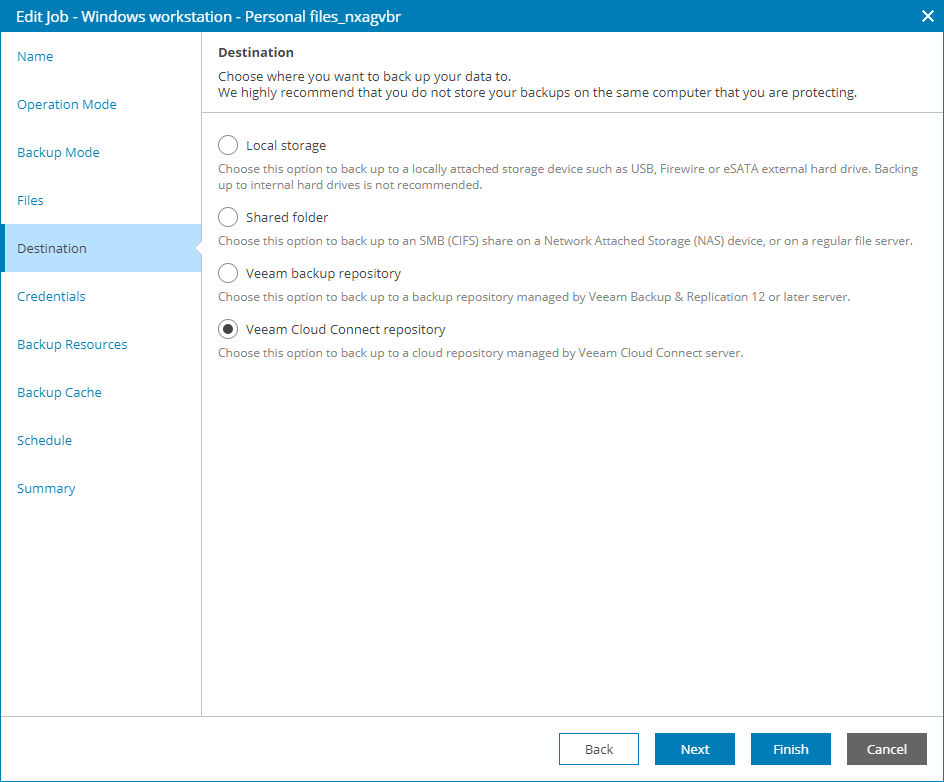Viewport: 944px width, 782px height.
Task: Select Veeam backup repository option
Action: click(227, 273)
